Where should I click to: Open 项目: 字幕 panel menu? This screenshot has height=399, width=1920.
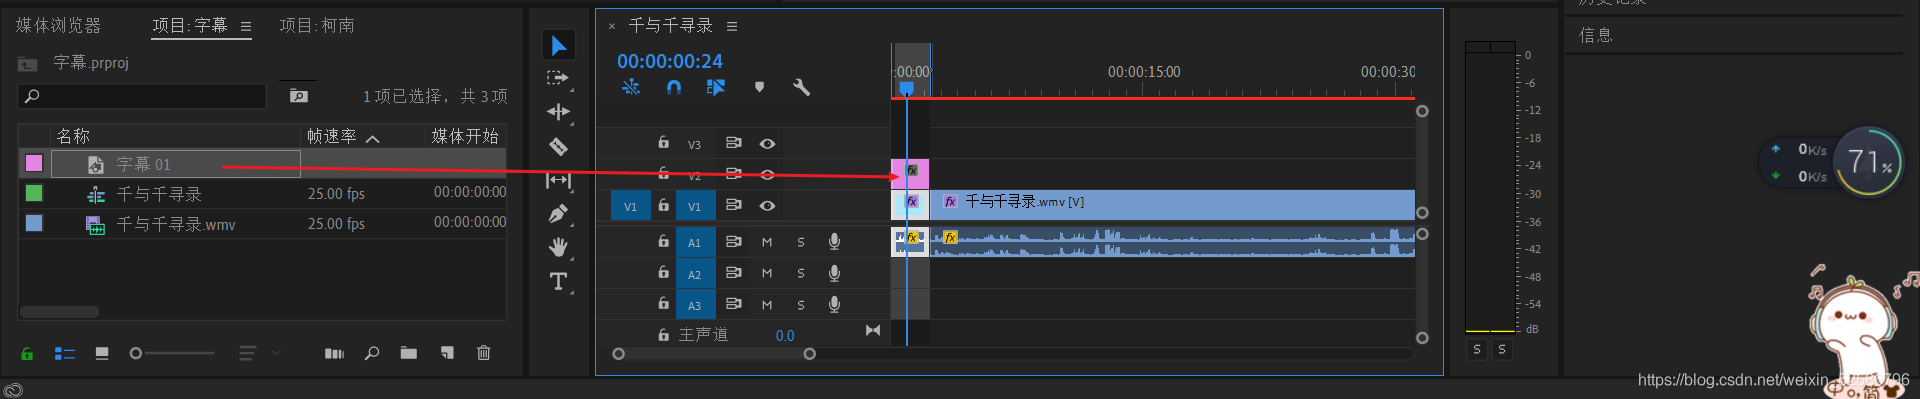click(x=246, y=26)
